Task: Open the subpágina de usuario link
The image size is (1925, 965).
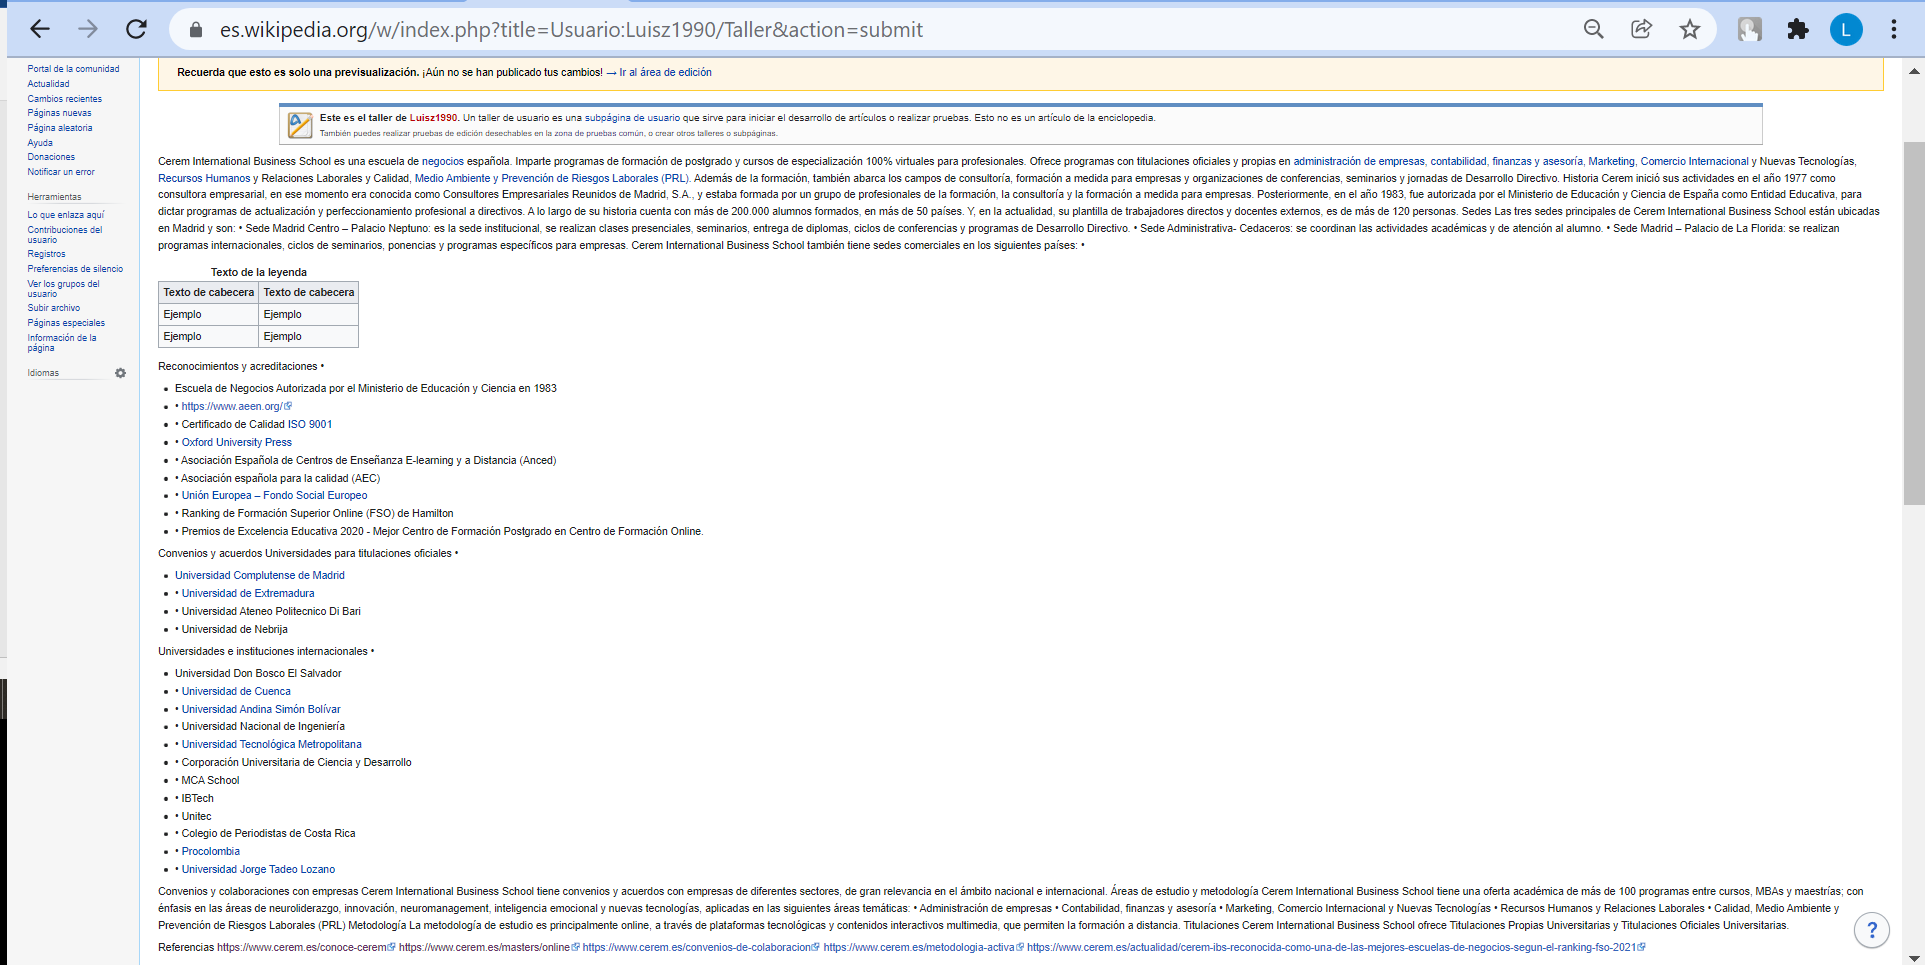Action: (632, 118)
